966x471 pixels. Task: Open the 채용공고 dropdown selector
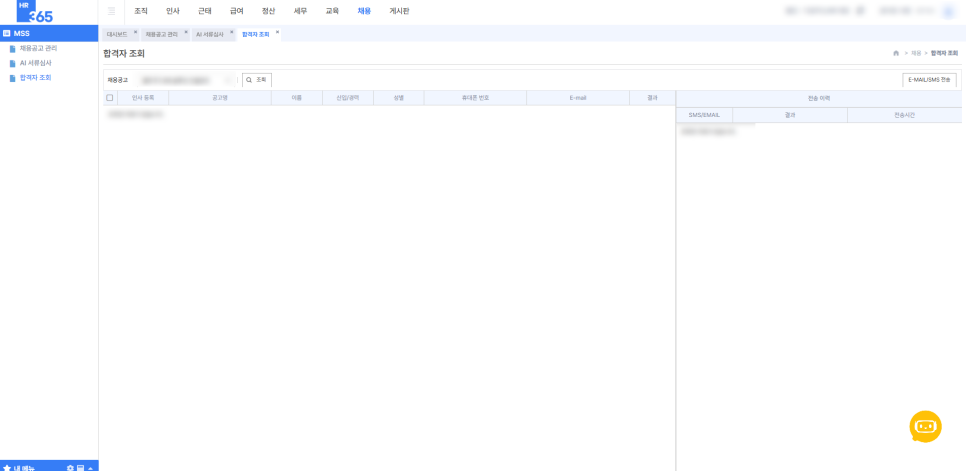[185, 80]
